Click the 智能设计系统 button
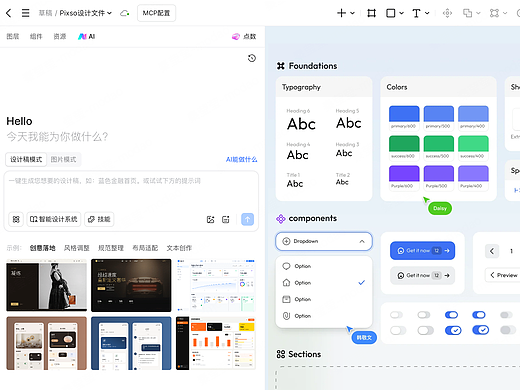 54,219
